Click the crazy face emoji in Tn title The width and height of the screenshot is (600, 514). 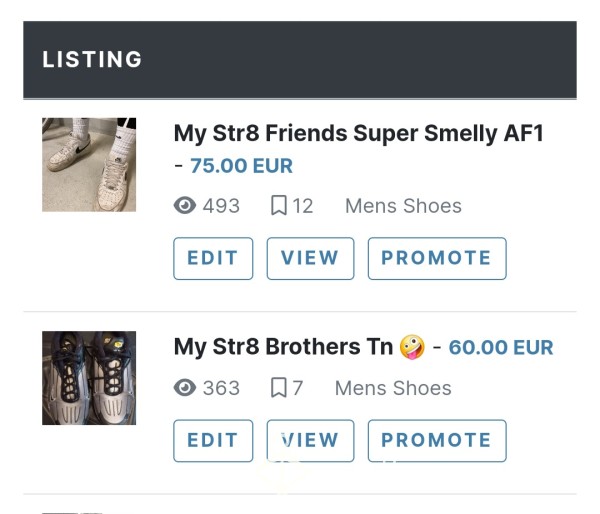click(x=412, y=347)
